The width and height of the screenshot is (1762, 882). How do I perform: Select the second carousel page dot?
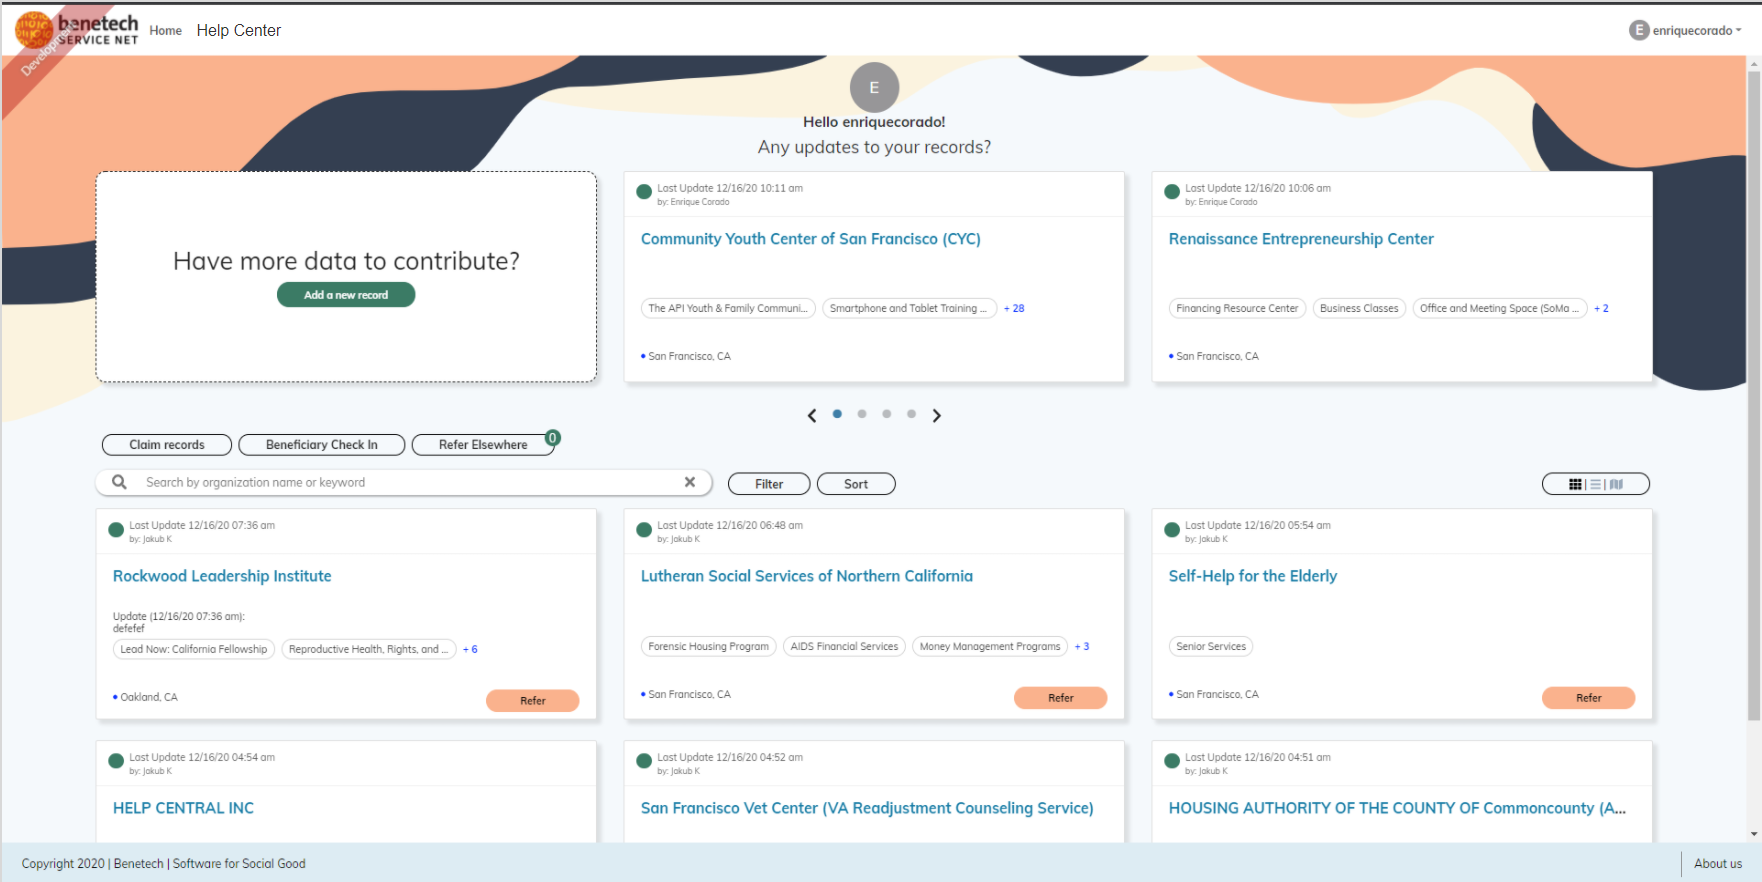(x=862, y=414)
